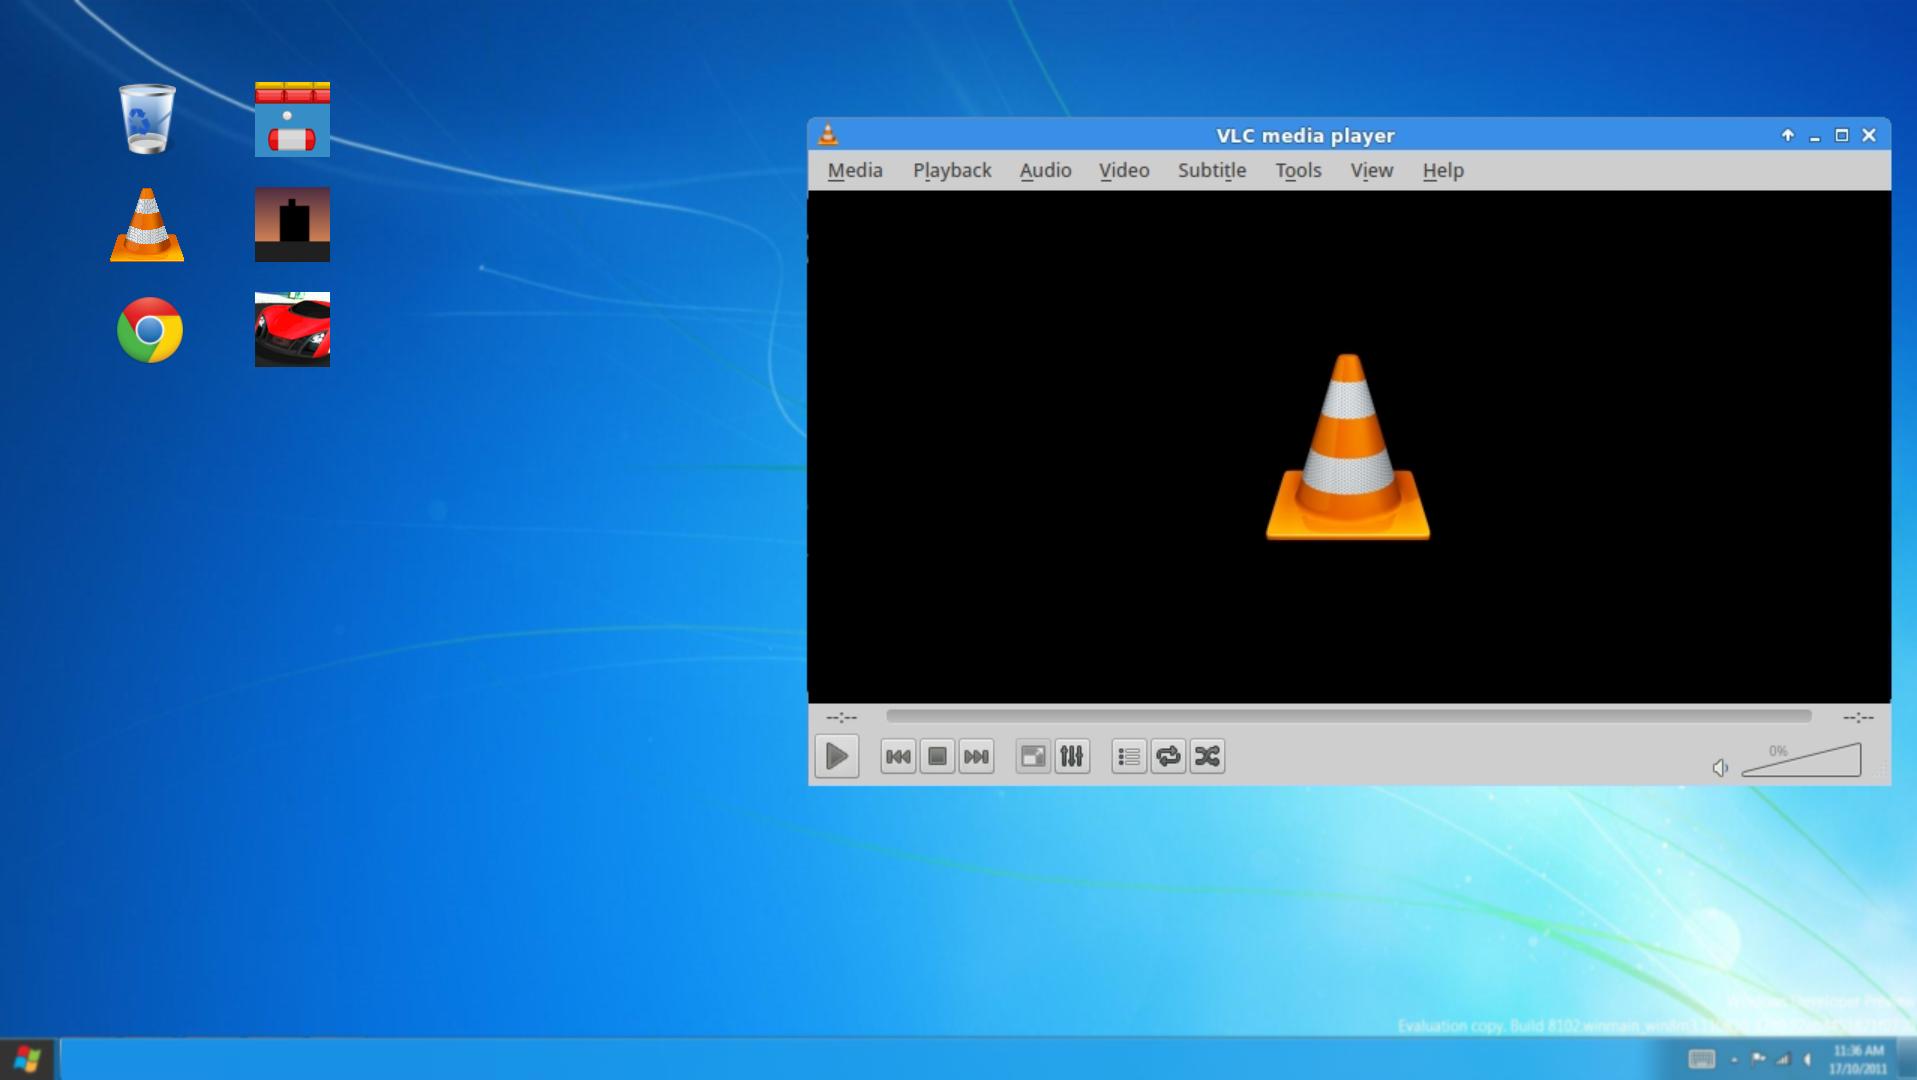The width and height of the screenshot is (1917, 1080).
Task: Select the VLC cone desktop shortcut
Action: pyautogui.click(x=147, y=225)
